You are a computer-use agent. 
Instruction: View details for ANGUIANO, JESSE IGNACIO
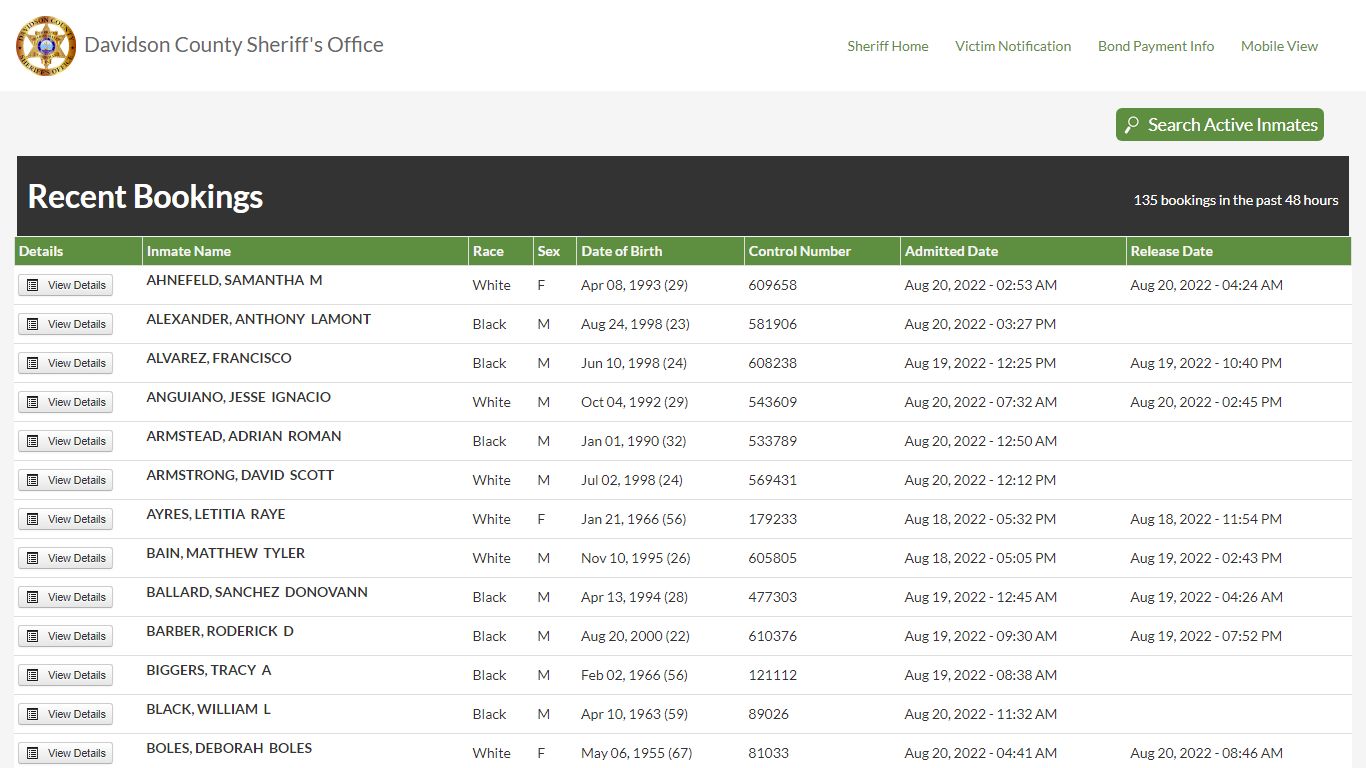tap(66, 402)
